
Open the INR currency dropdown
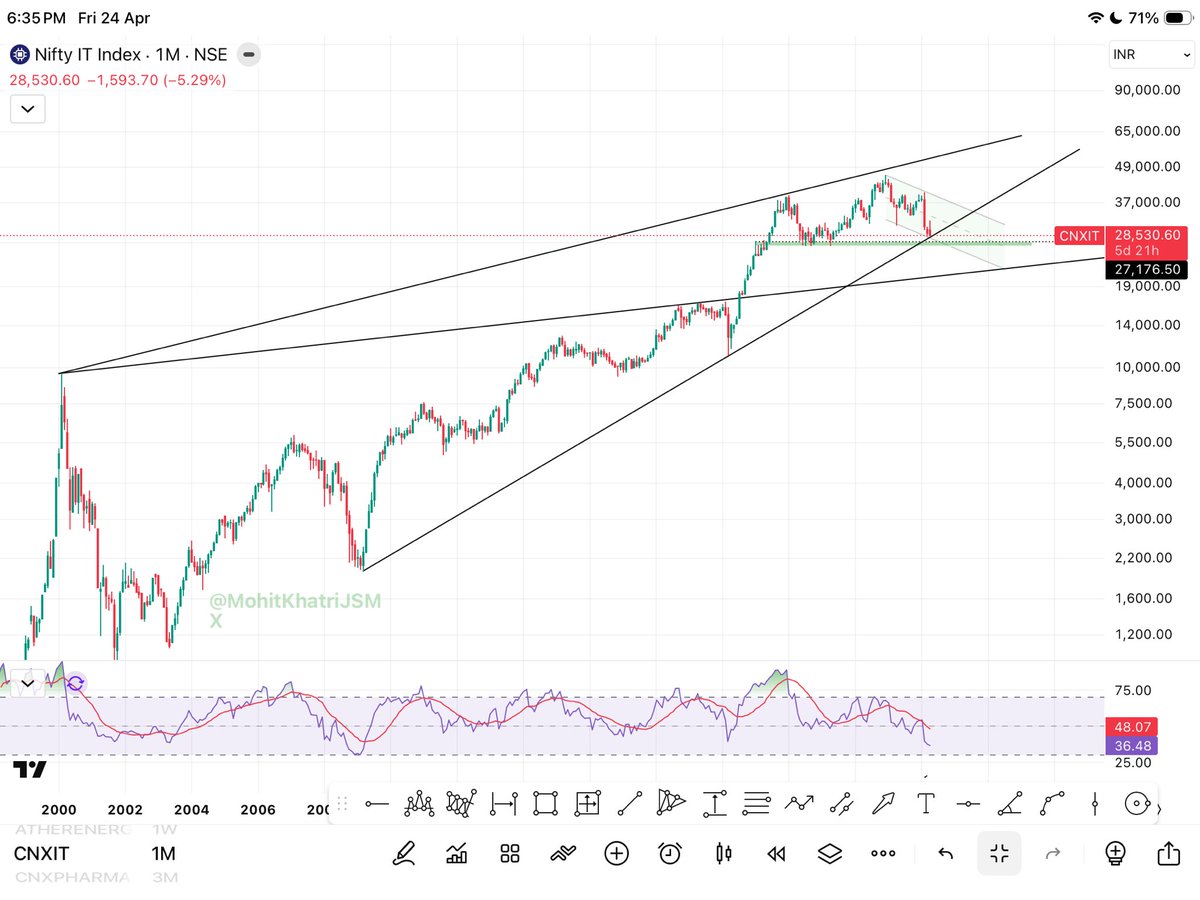pos(1150,54)
